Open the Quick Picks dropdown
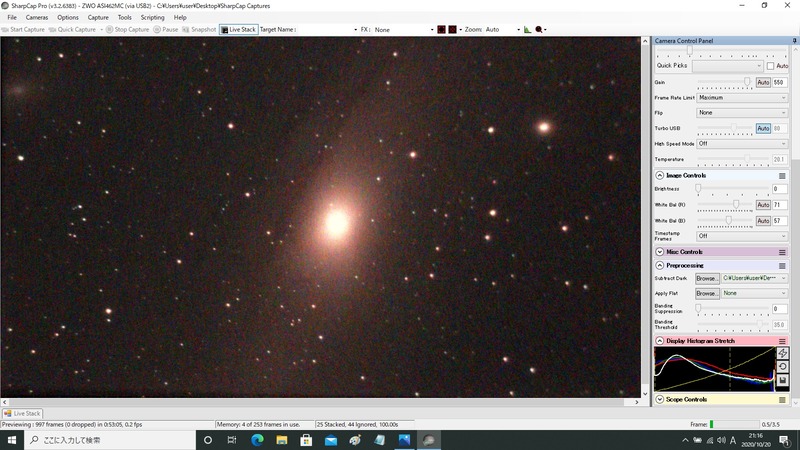 728,66
